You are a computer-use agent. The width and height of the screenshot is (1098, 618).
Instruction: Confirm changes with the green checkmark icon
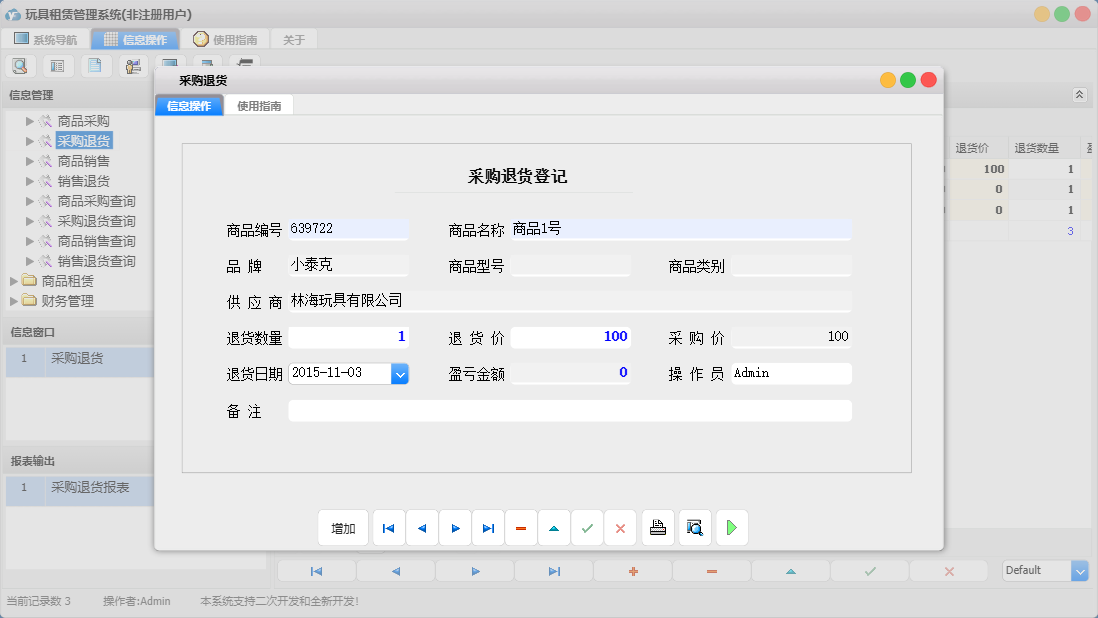click(587, 527)
